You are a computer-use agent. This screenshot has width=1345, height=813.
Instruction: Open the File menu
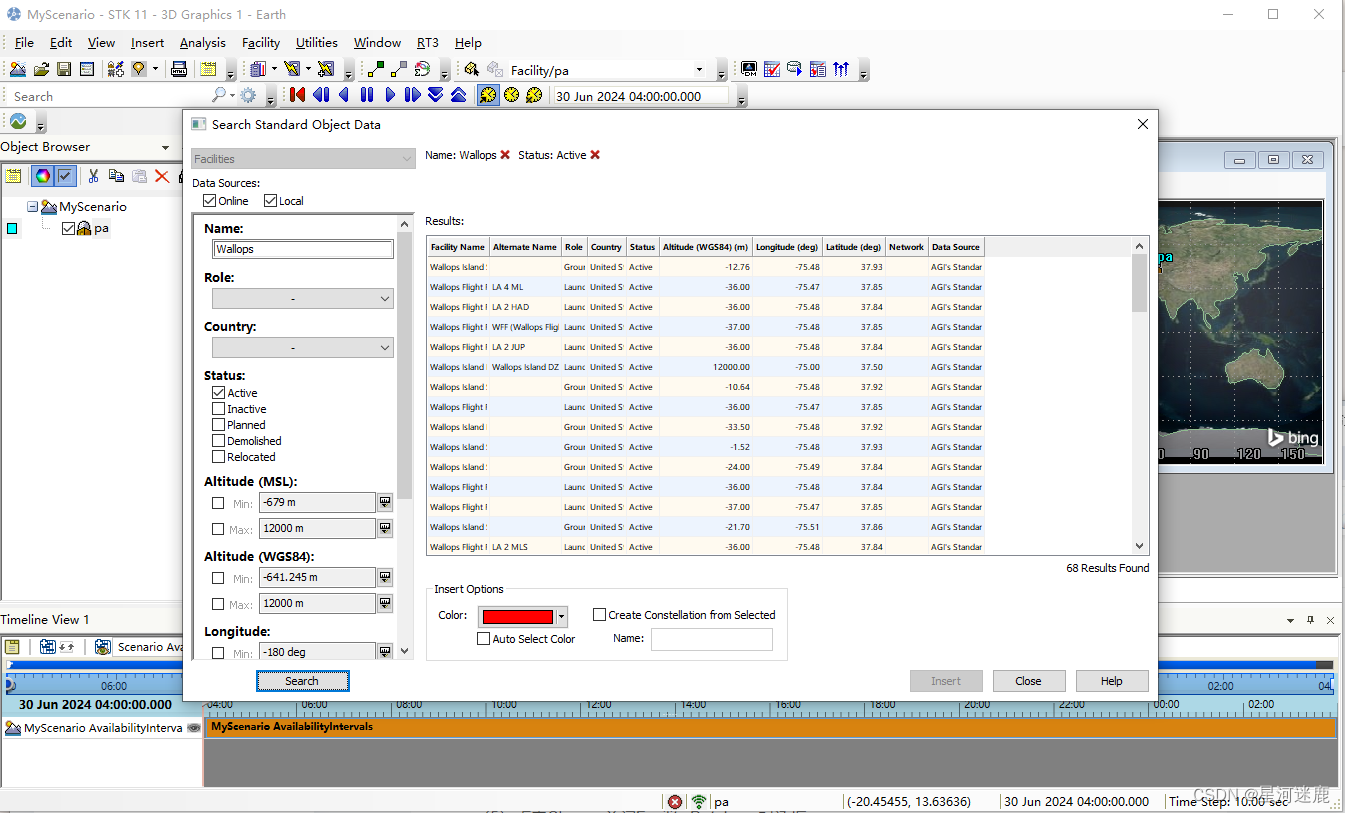click(x=24, y=43)
